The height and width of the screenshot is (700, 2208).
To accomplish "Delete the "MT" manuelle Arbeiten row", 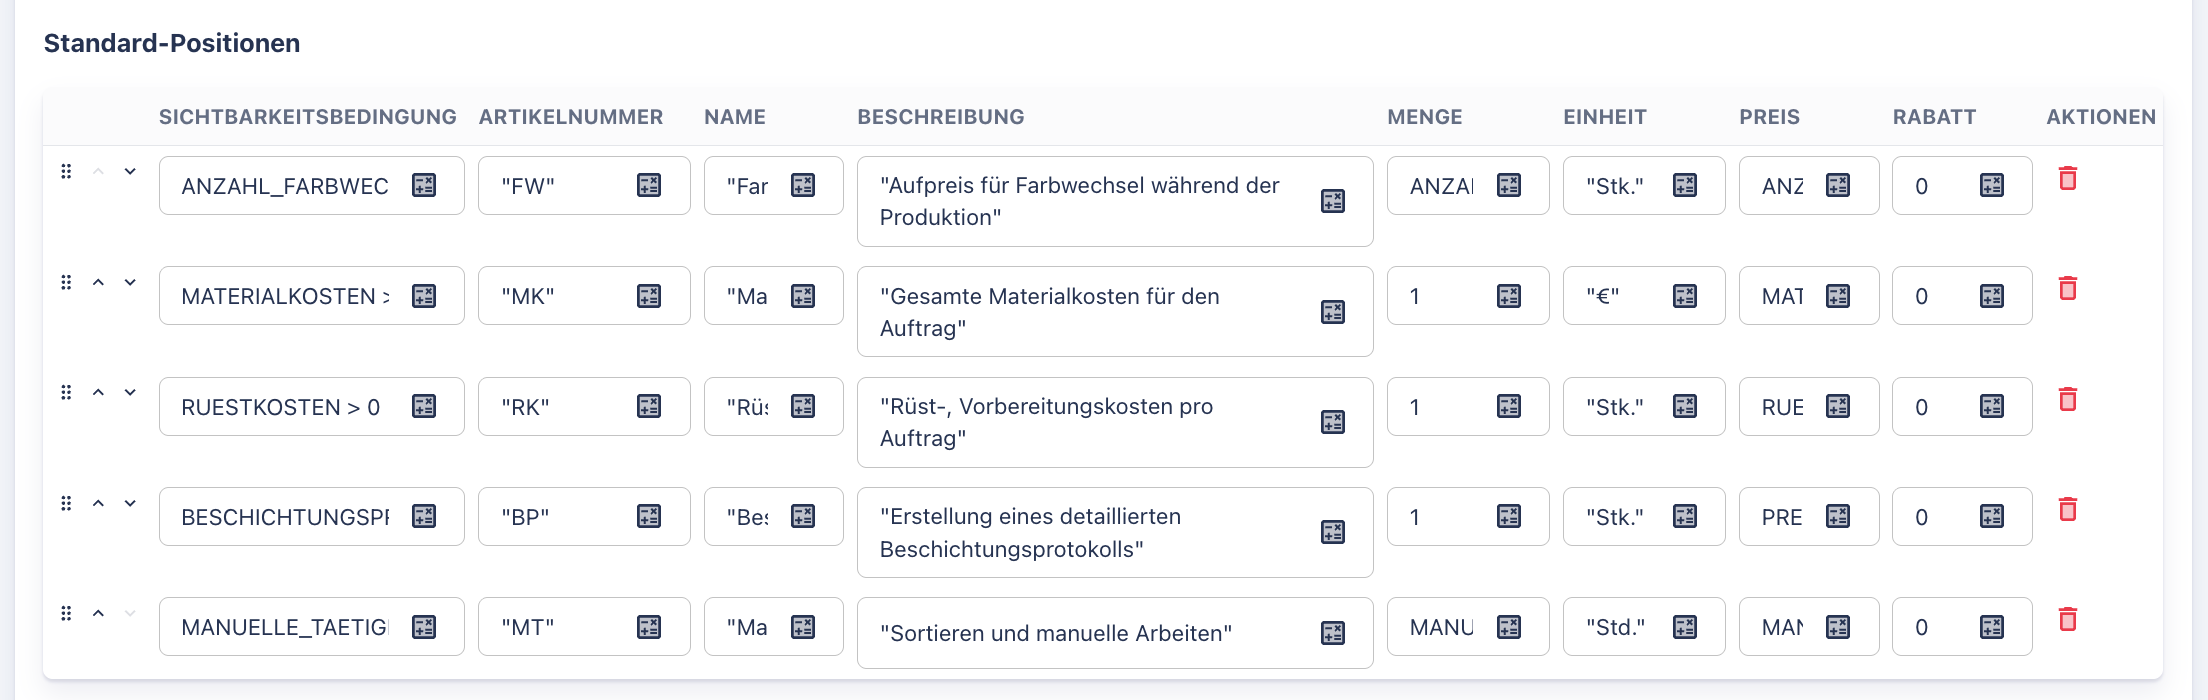I will pos(2068,620).
